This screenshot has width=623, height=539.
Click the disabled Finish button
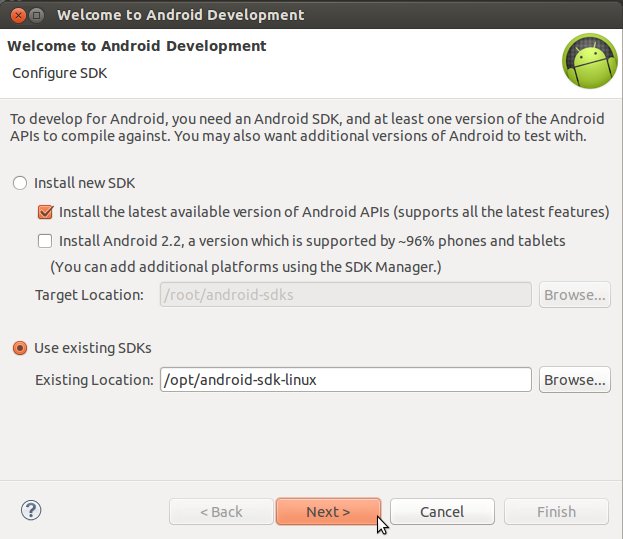[556, 512]
